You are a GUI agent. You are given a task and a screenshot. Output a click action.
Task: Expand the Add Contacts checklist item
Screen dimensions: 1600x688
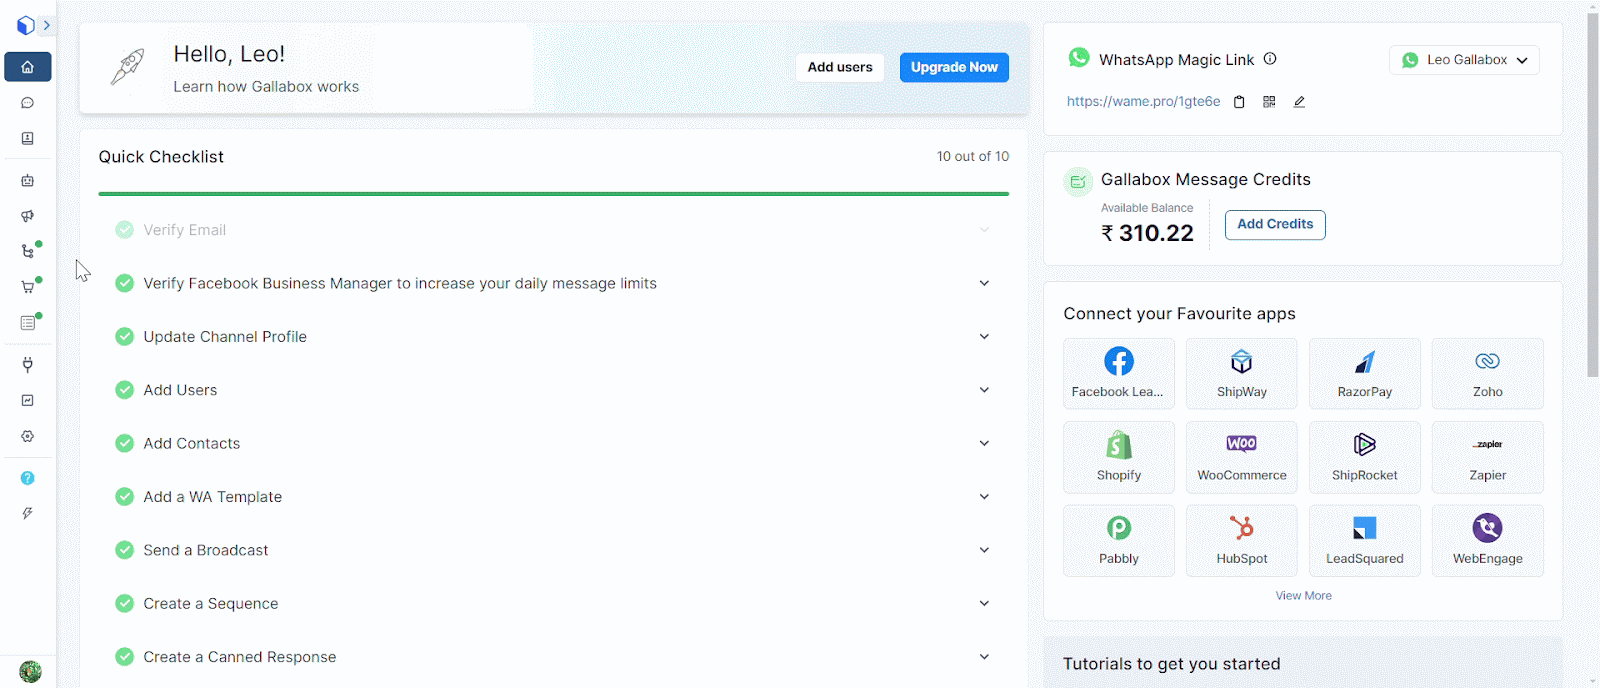[984, 443]
